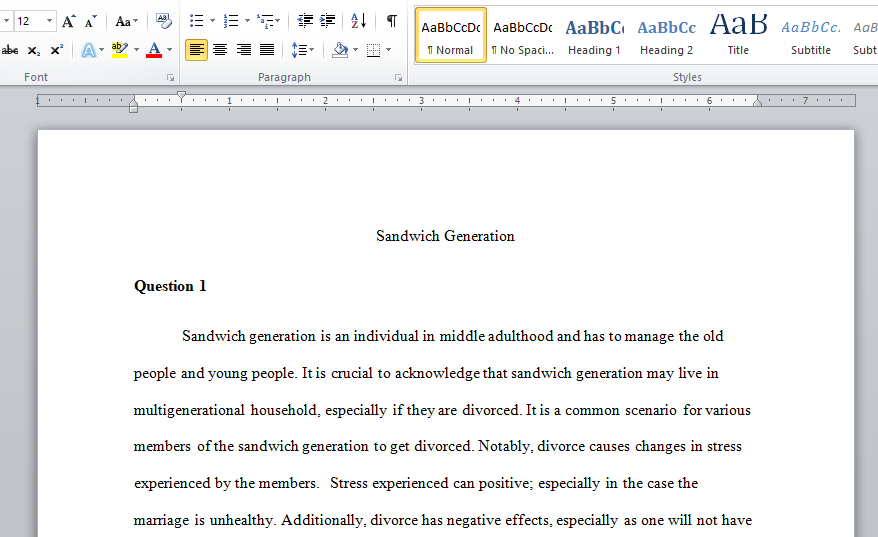Click the Increase Indent icon

click(327, 21)
